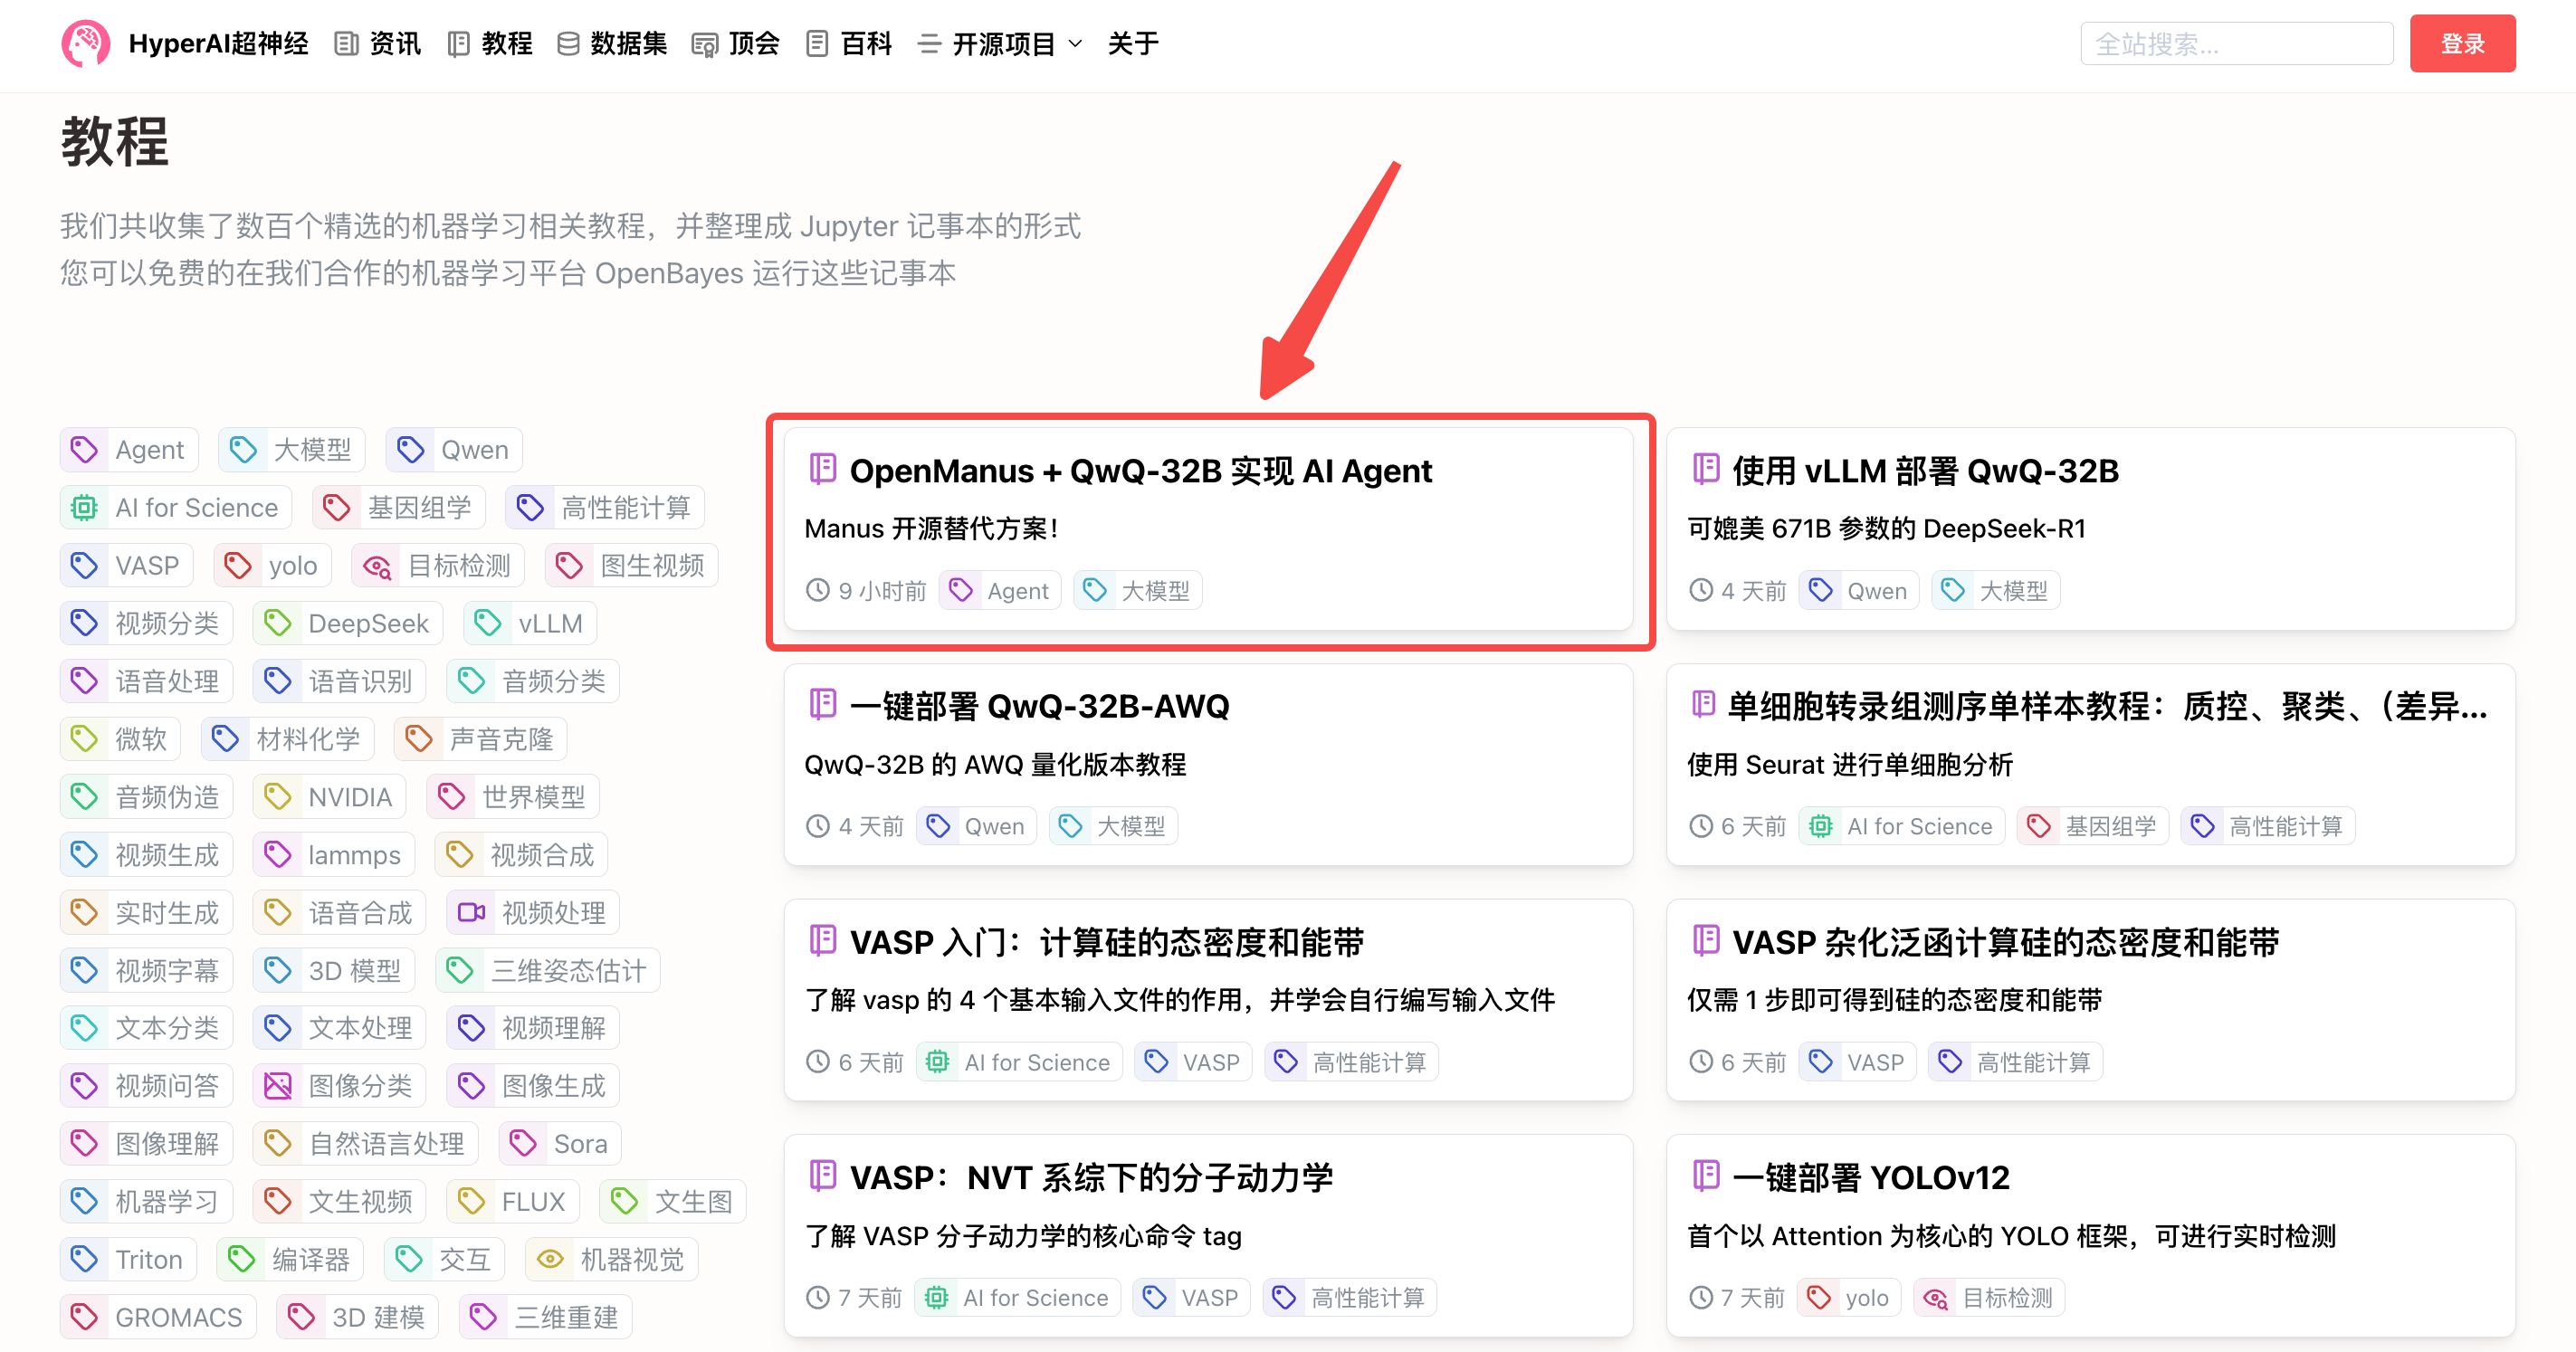This screenshot has width=2576, height=1352.
Task: Click the image icon in 图像分类 tag
Action: pyautogui.click(x=277, y=1086)
